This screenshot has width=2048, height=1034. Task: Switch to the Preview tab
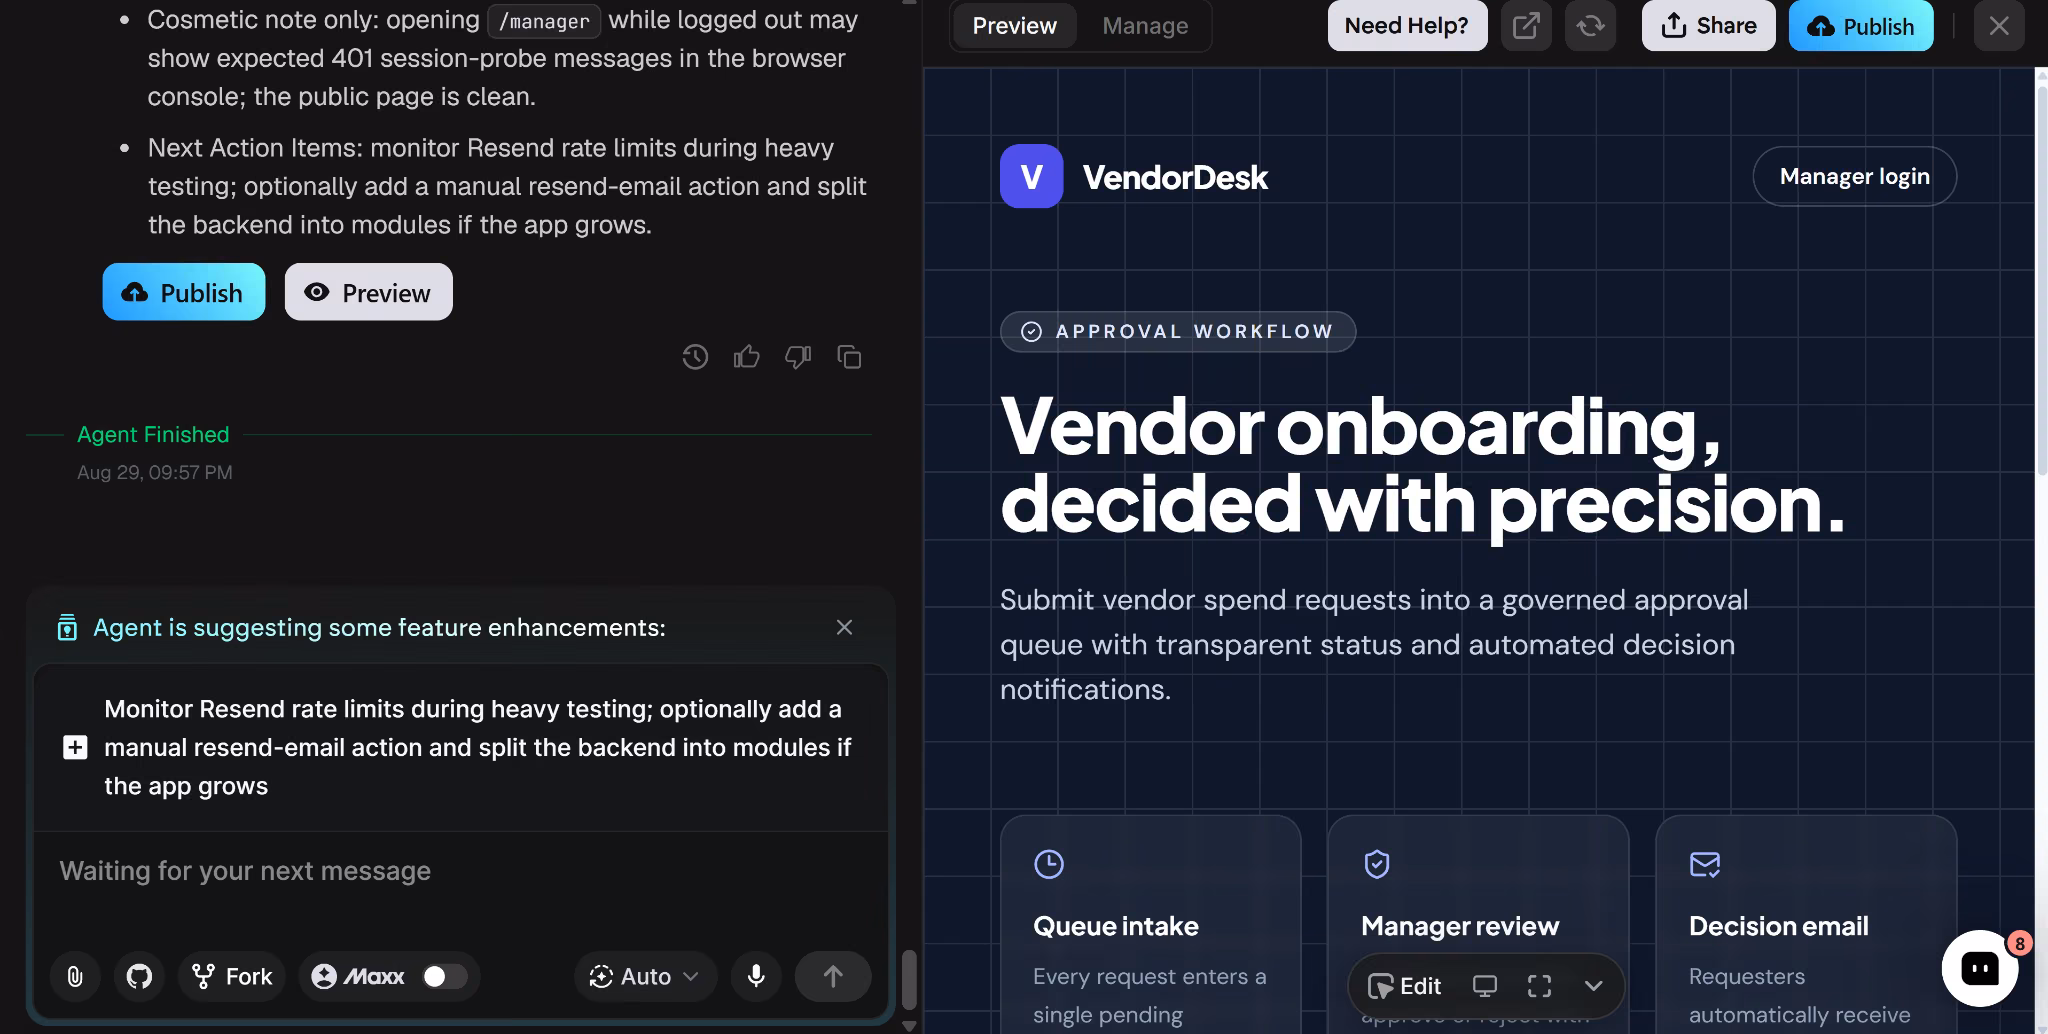click(x=1014, y=26)
